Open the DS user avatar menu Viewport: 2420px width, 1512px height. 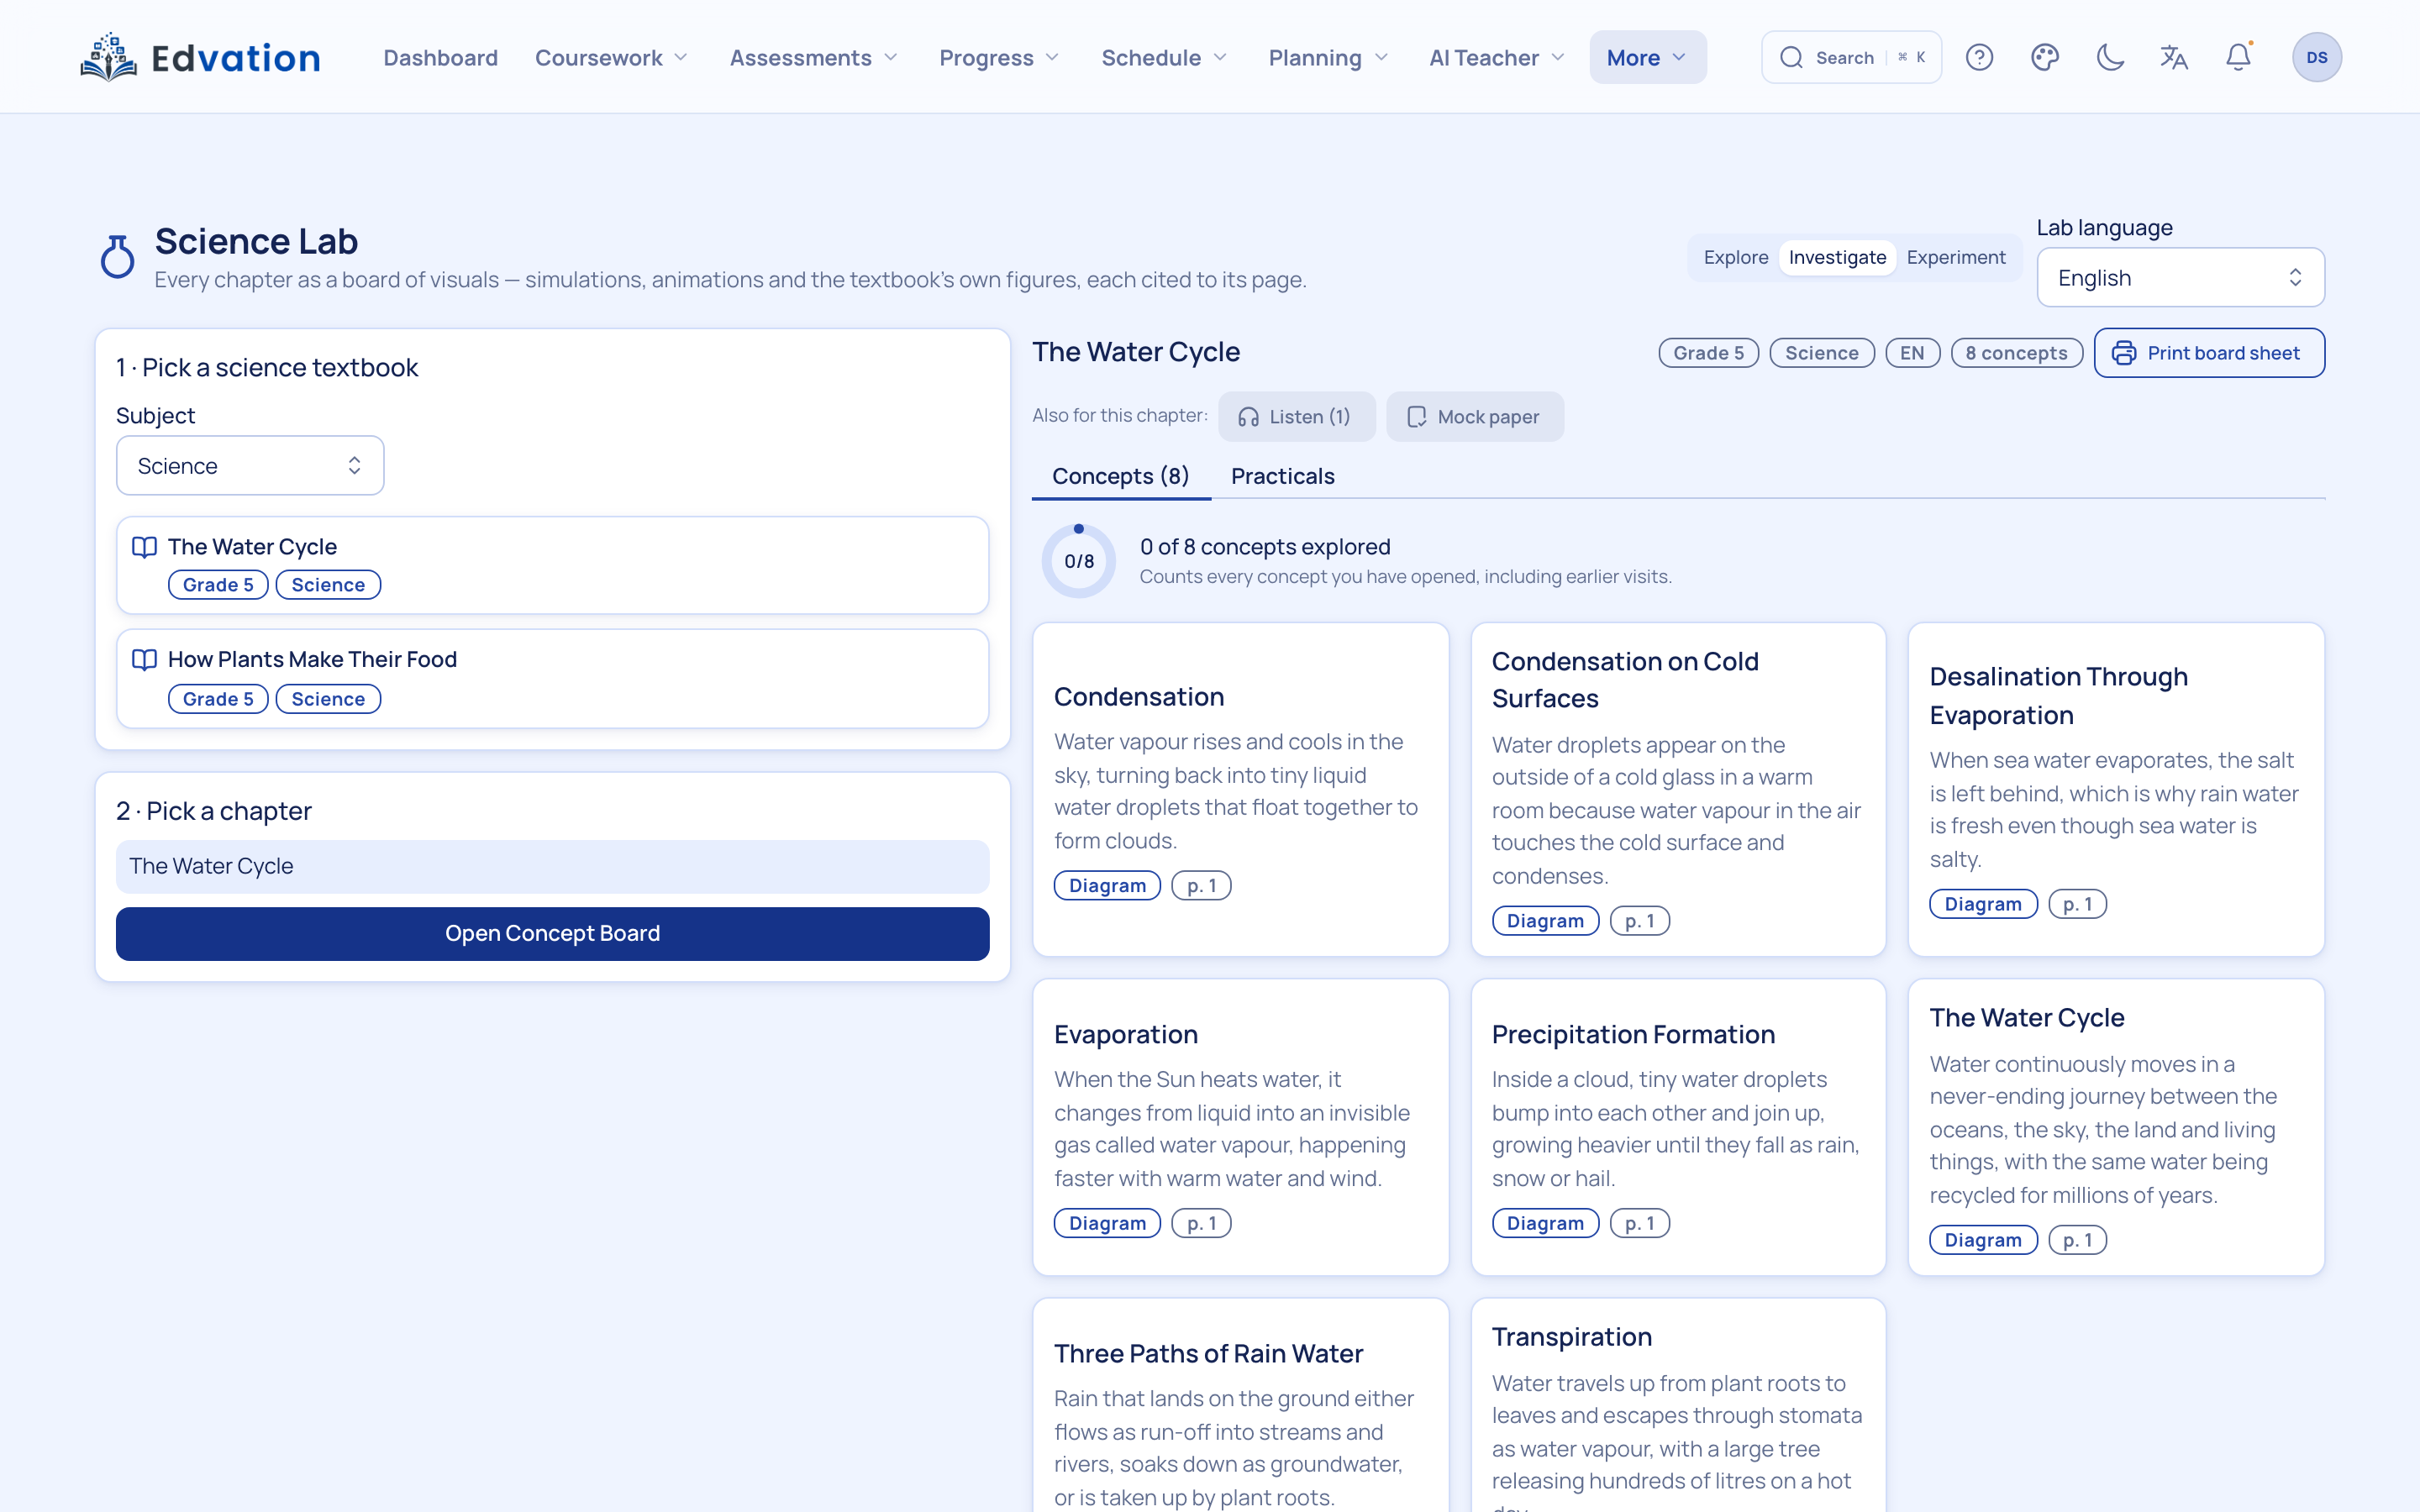point(2316,57)
